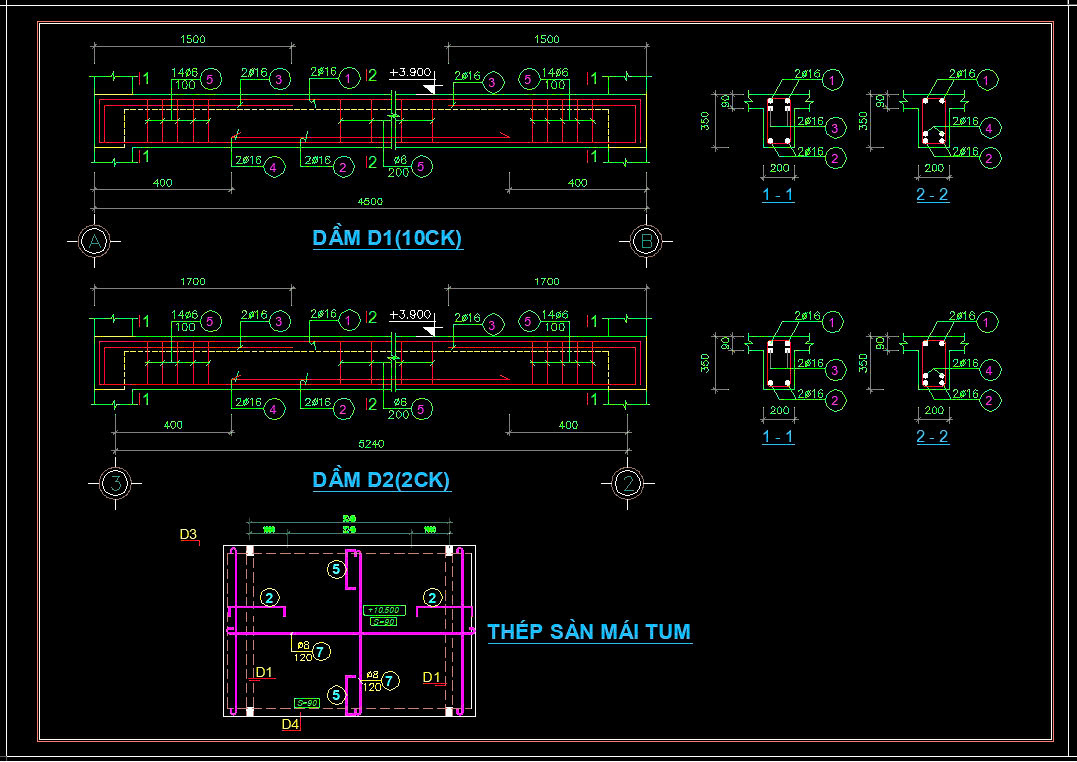This screenshot has width=1077, height=762.
Task: Select callout 7 near the Ø8/120 slab bars
Action: [x=319, y=651]
